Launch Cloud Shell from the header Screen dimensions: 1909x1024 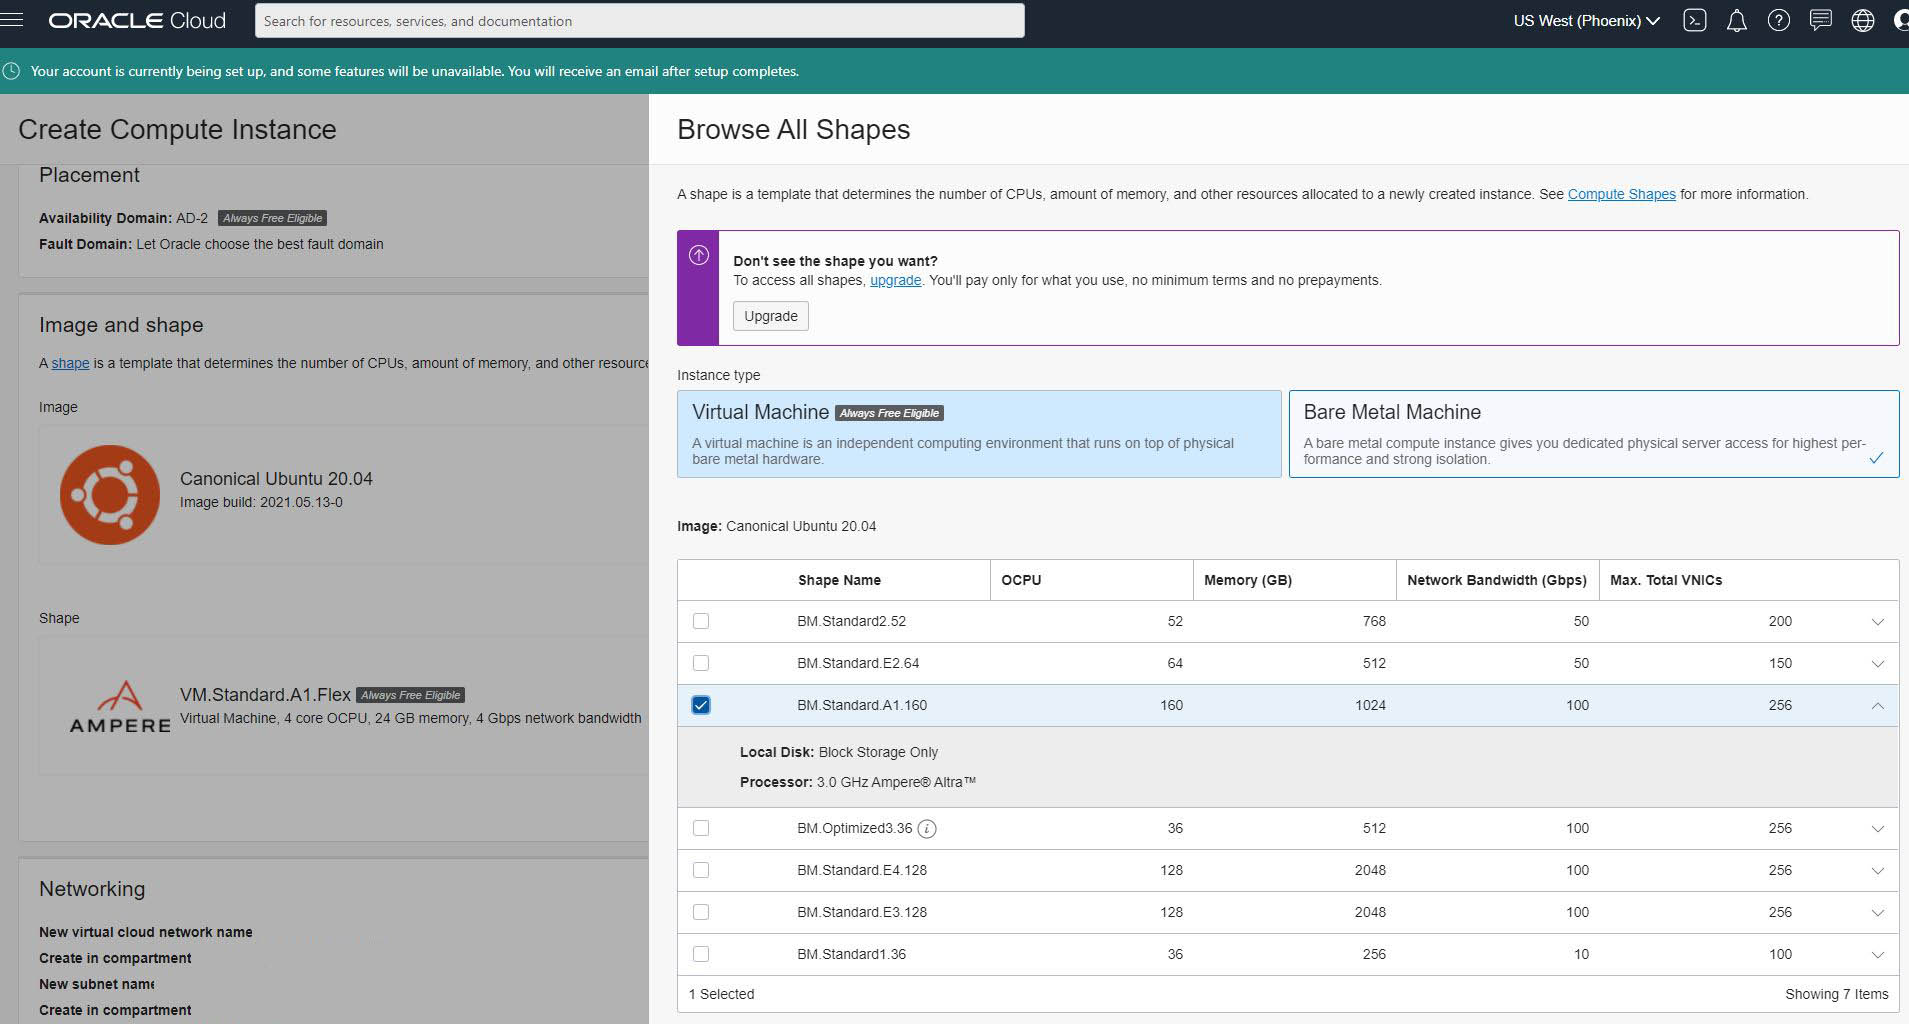1694,21
